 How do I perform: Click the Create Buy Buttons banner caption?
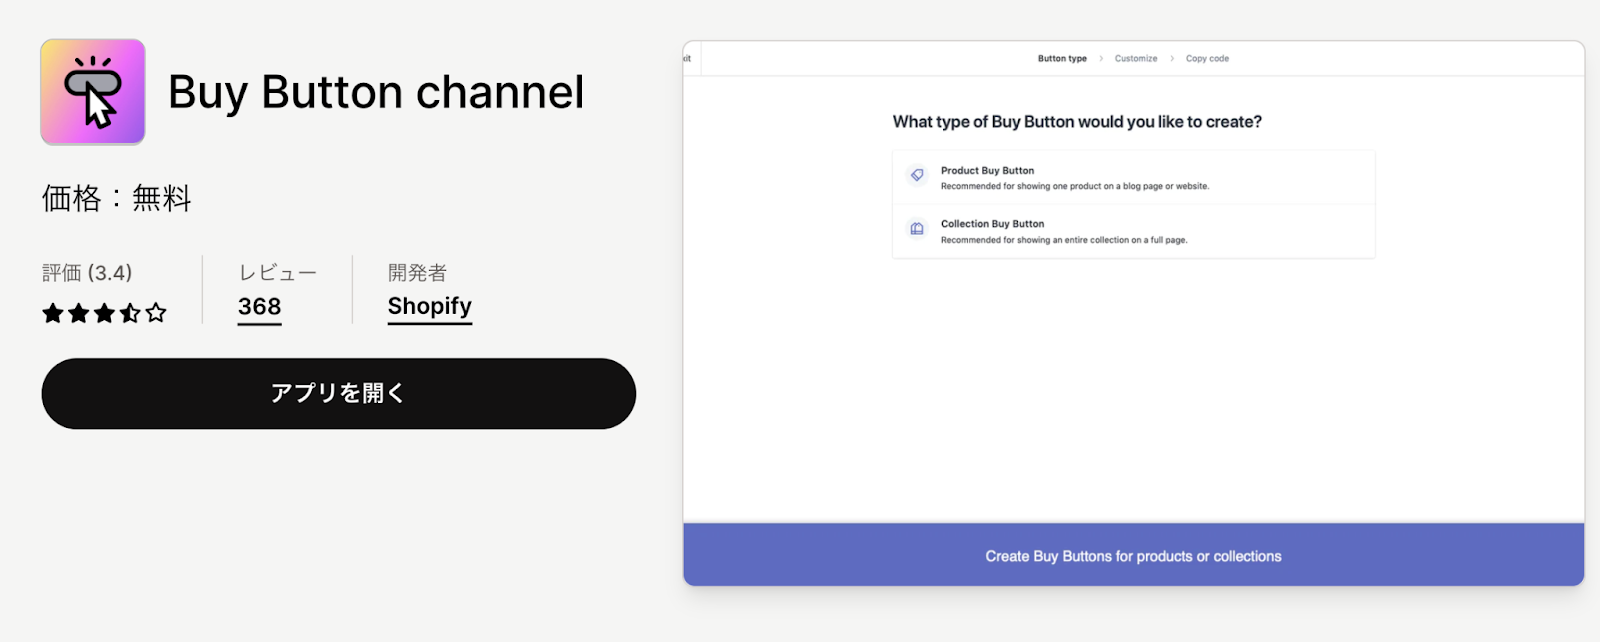point(1133,556)
